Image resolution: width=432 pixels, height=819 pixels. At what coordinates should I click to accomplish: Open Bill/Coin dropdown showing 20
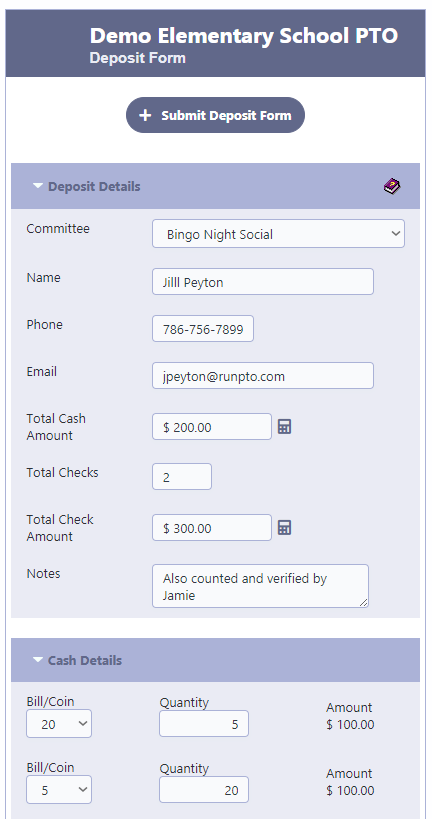[59, 724]
